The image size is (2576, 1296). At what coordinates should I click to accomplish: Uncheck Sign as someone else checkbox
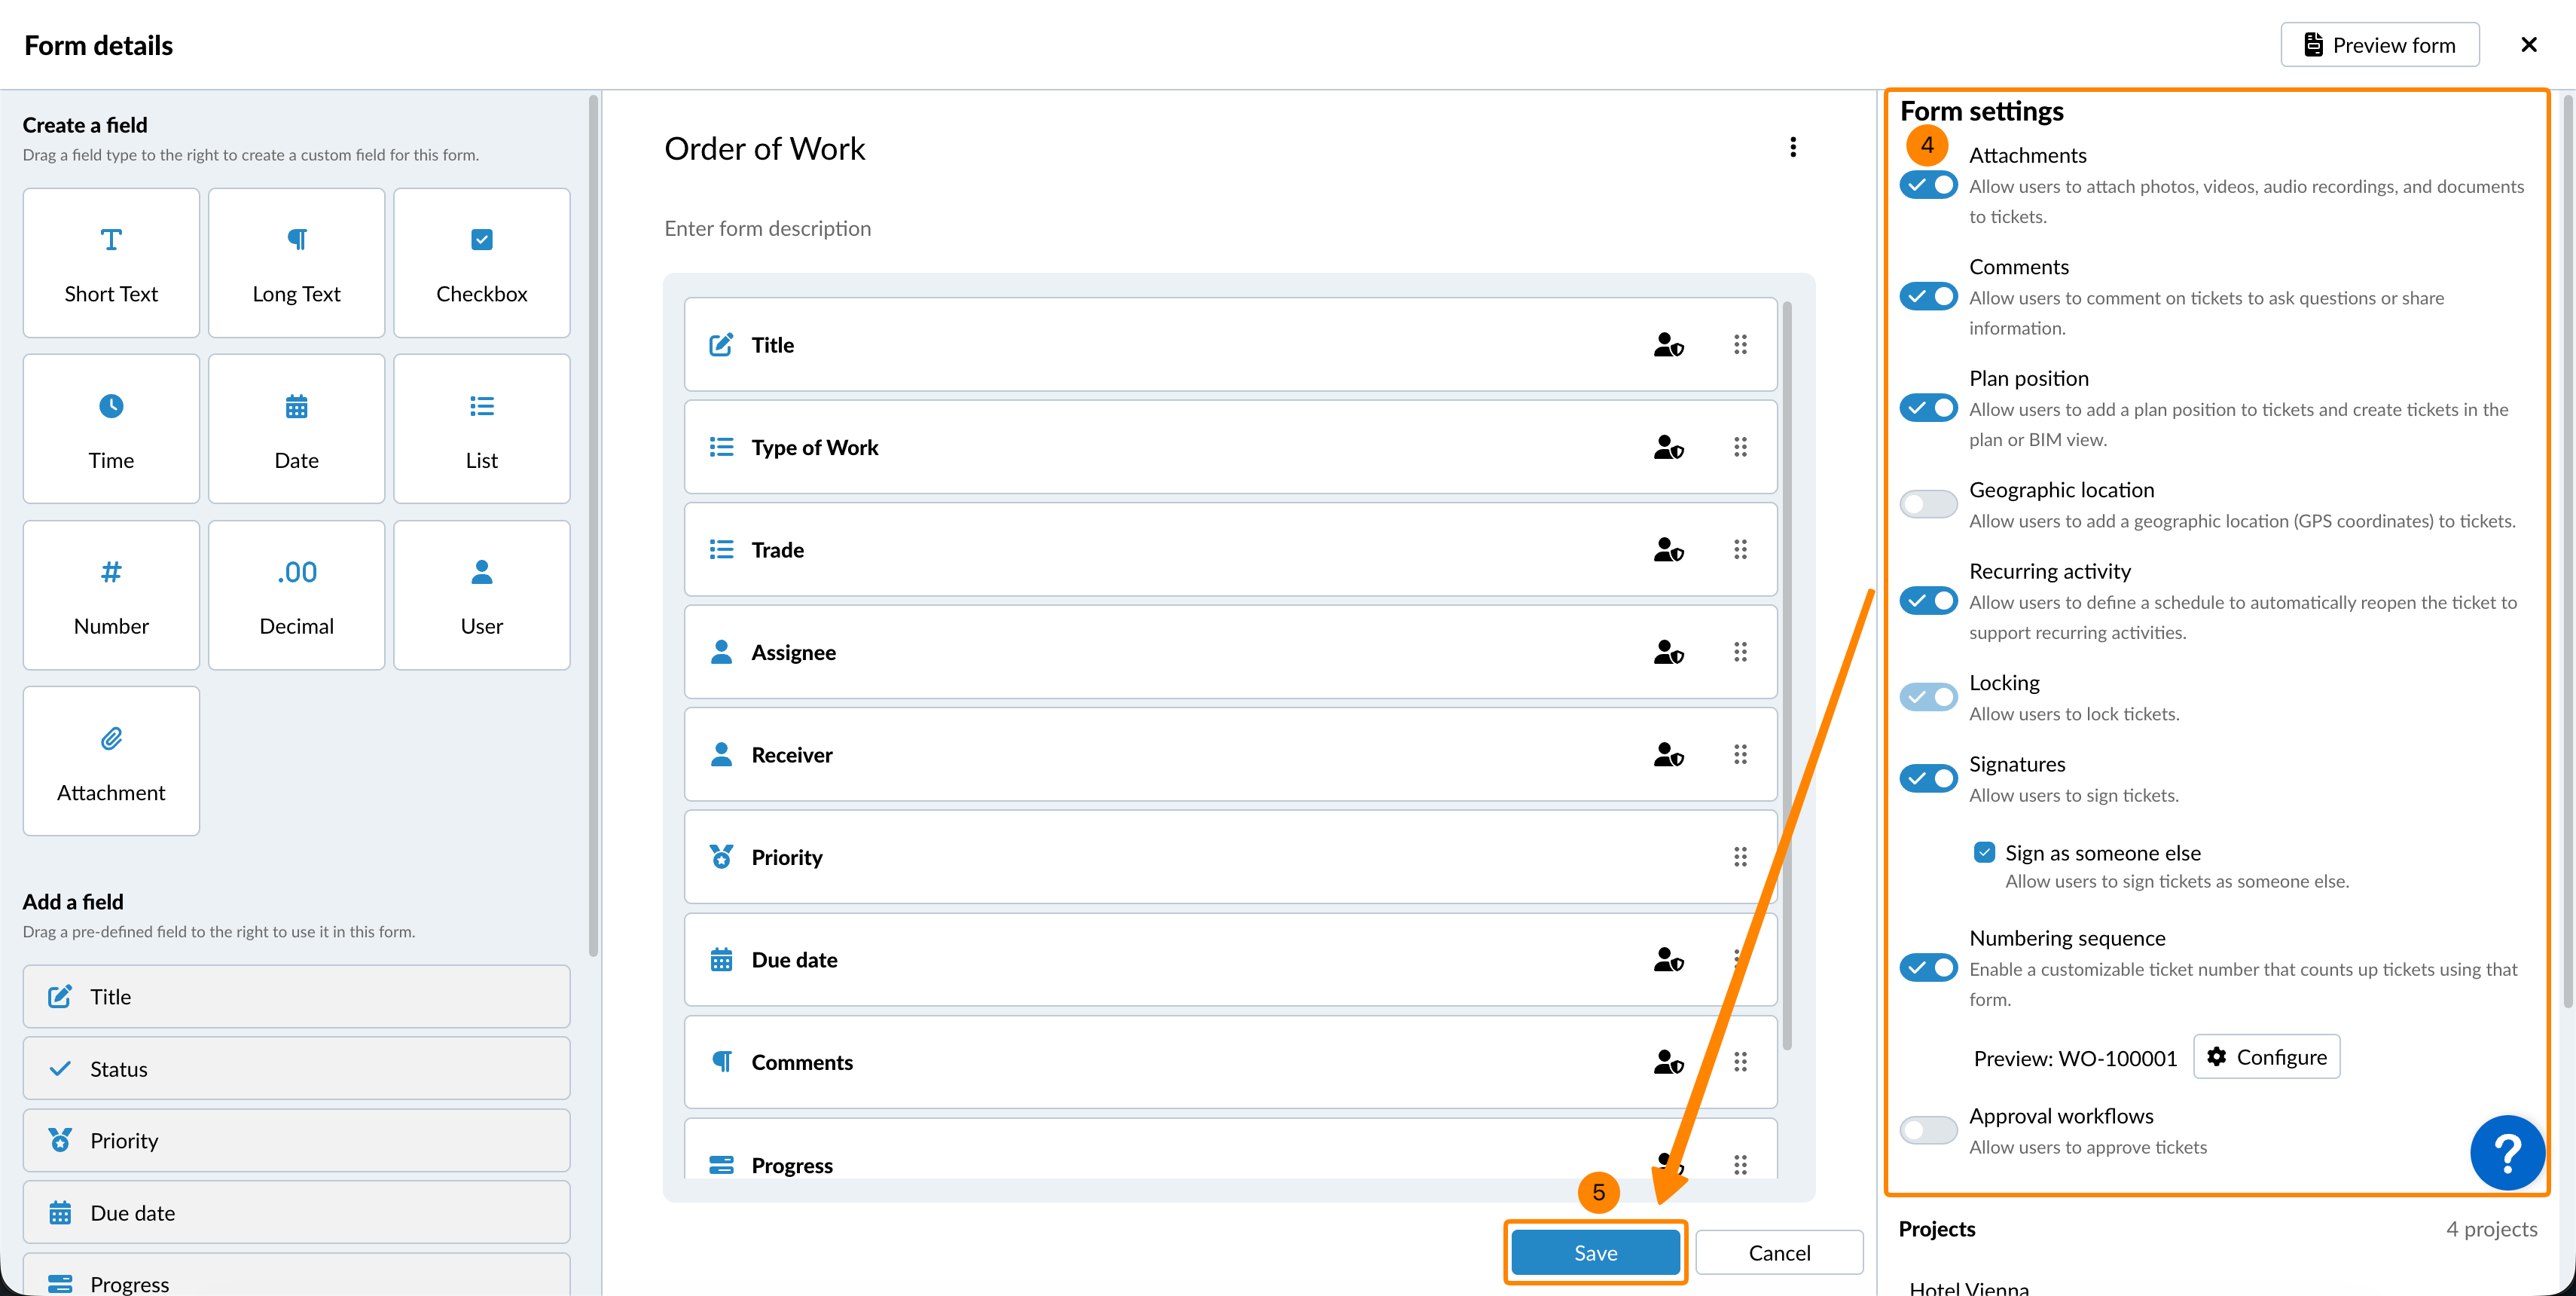pos(1984,852)
